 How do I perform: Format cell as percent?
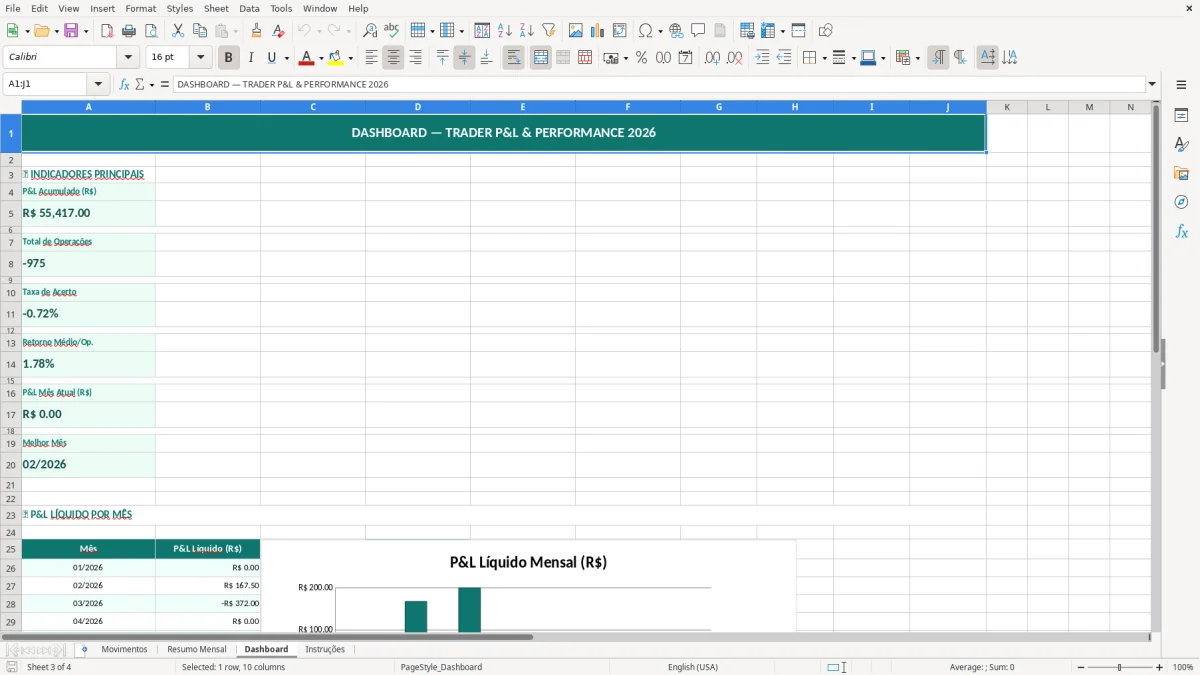[641, 58]
